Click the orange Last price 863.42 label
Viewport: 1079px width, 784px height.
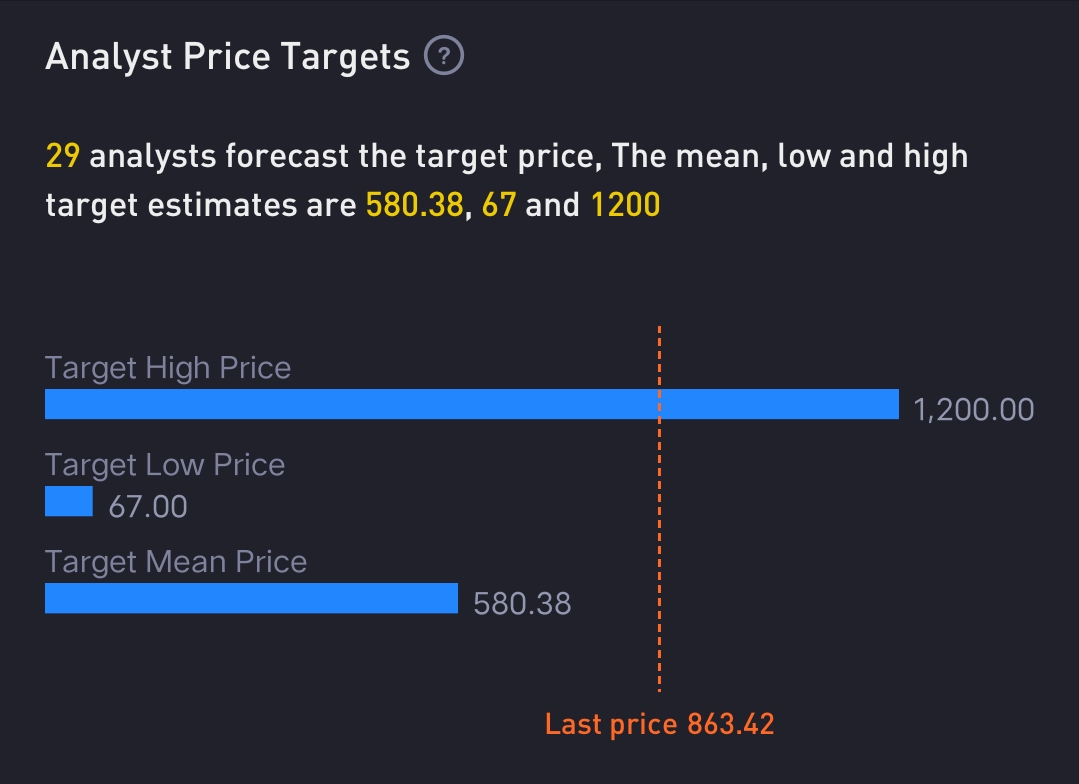[x=660, y=724]
